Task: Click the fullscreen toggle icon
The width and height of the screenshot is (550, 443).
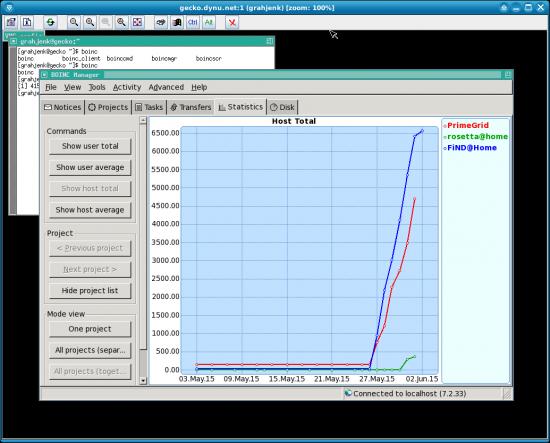Action: click(x=137, y=22)
